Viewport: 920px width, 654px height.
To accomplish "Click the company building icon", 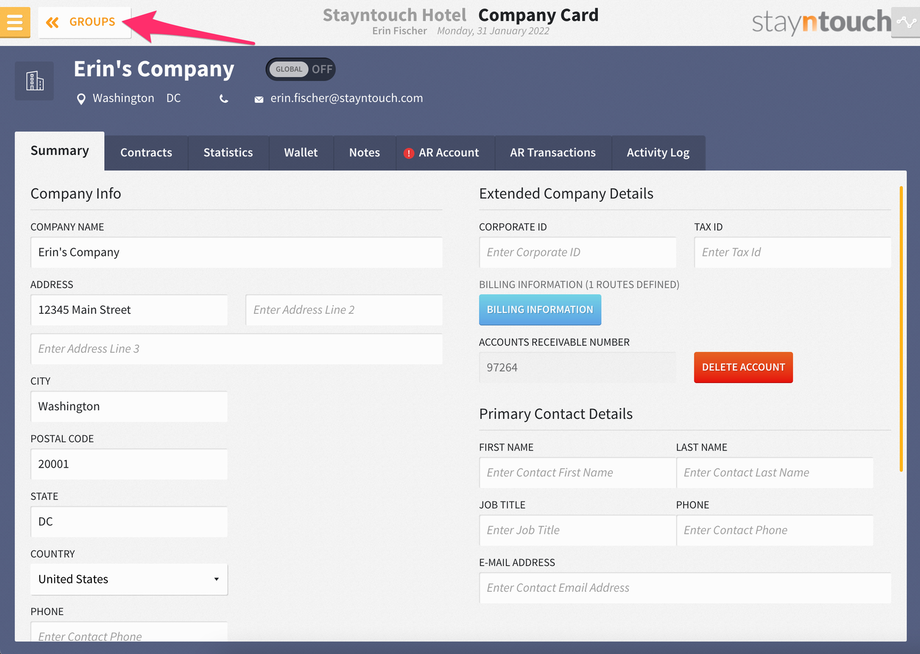I will pyautogui.click(x=34, y=80).
